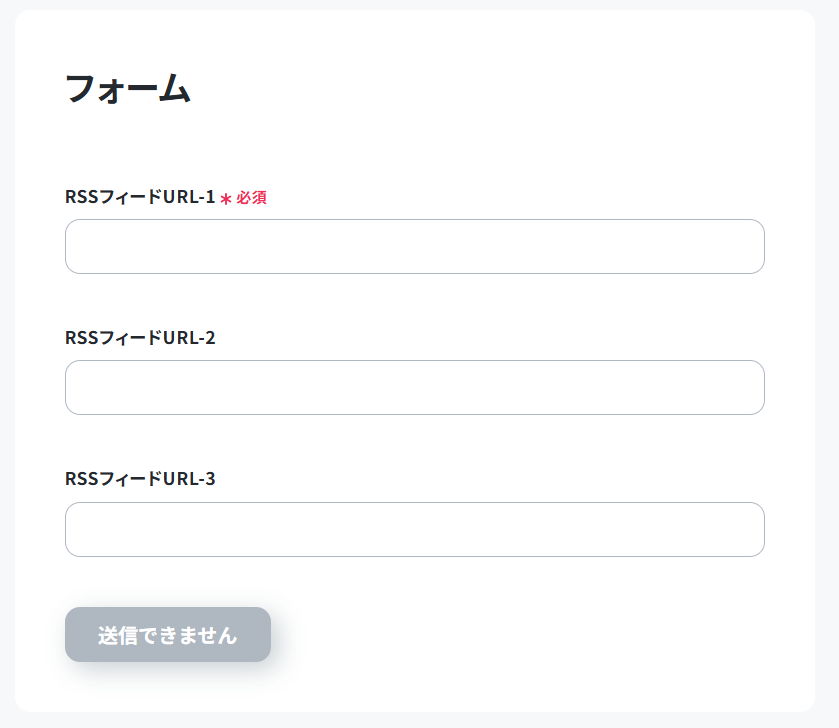The width and height of the screenshot is (839, 728).
Task: Select the RSSフィードURL-3 input field
Action: coord(414,529)
